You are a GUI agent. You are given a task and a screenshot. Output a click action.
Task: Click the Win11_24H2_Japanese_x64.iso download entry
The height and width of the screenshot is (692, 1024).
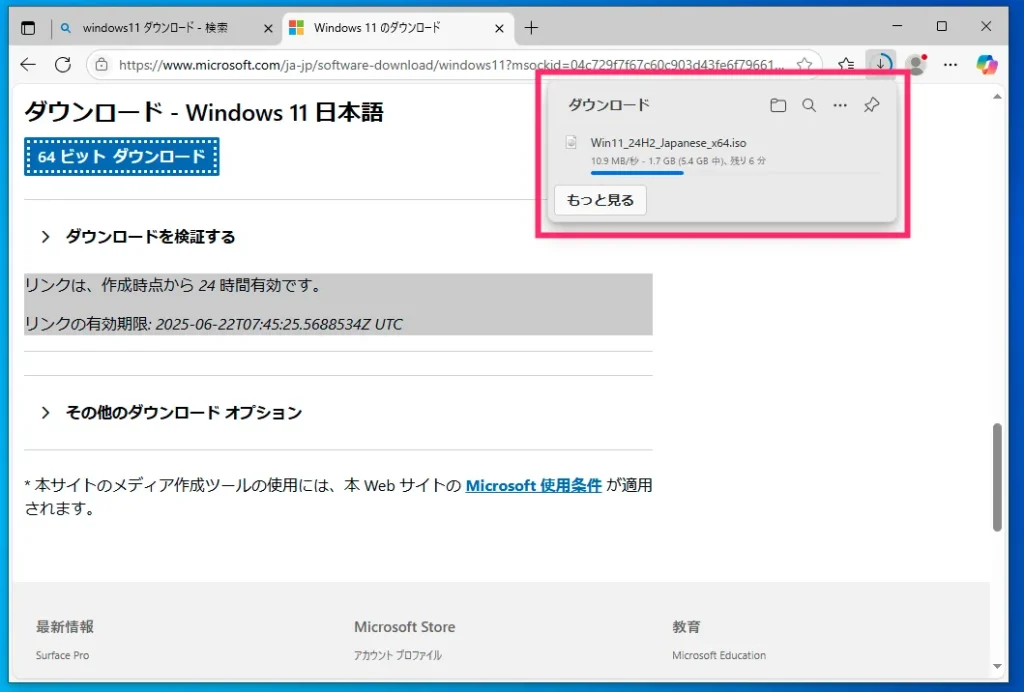click(722, 155)
